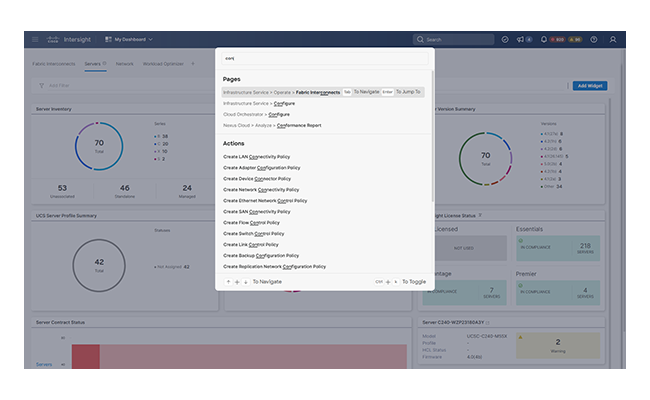
Task: Click the Not Assigned 42 legend entry
Action: [172, 267]
